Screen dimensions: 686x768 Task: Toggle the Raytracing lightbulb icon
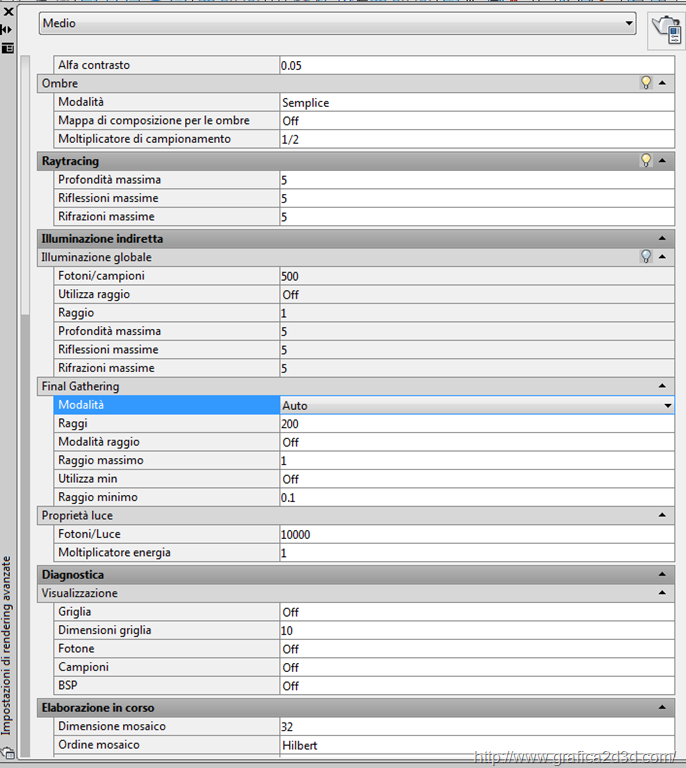[x=647, y=160]
